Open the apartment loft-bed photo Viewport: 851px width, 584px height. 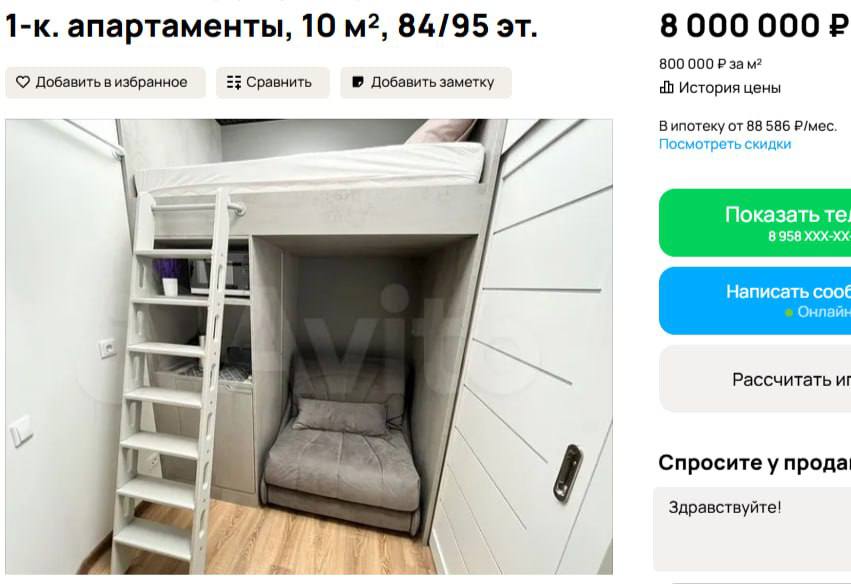click(309, 346)
